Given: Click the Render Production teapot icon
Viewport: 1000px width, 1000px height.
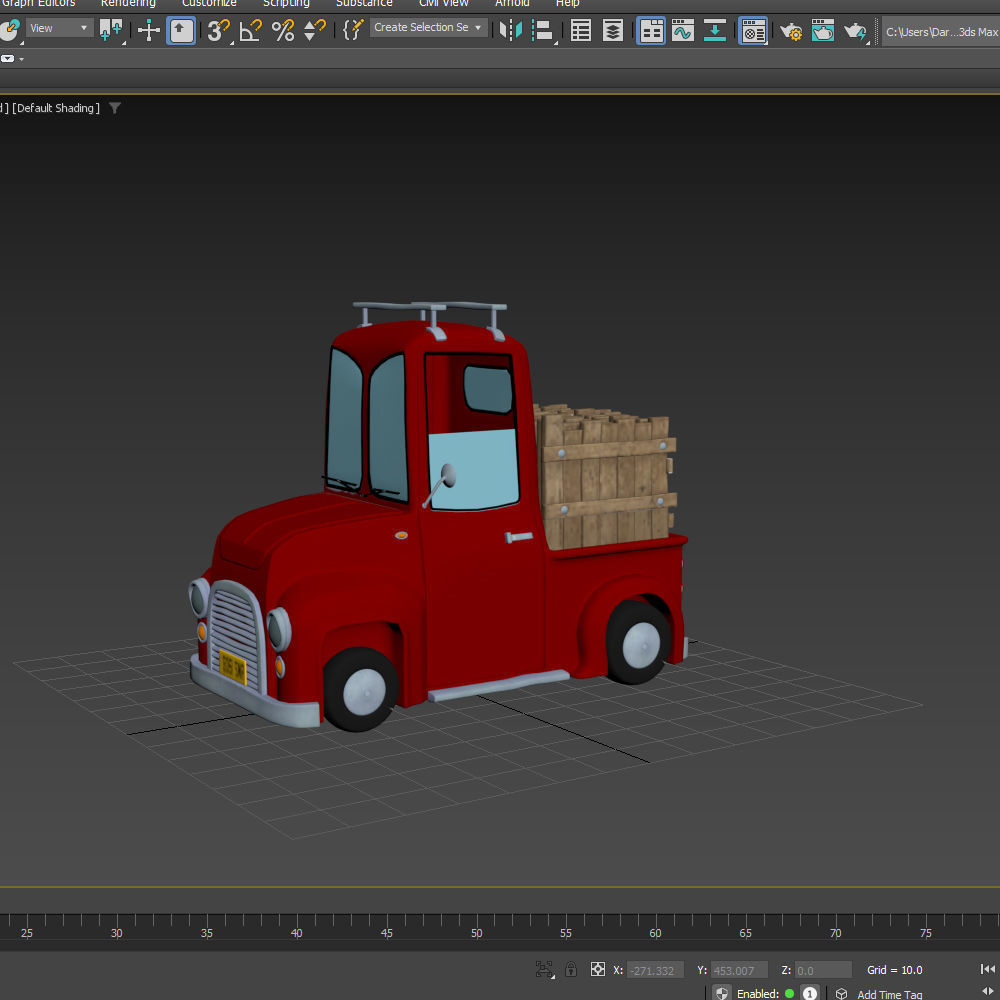Looking at the screenshot, I should click(855, 31).
